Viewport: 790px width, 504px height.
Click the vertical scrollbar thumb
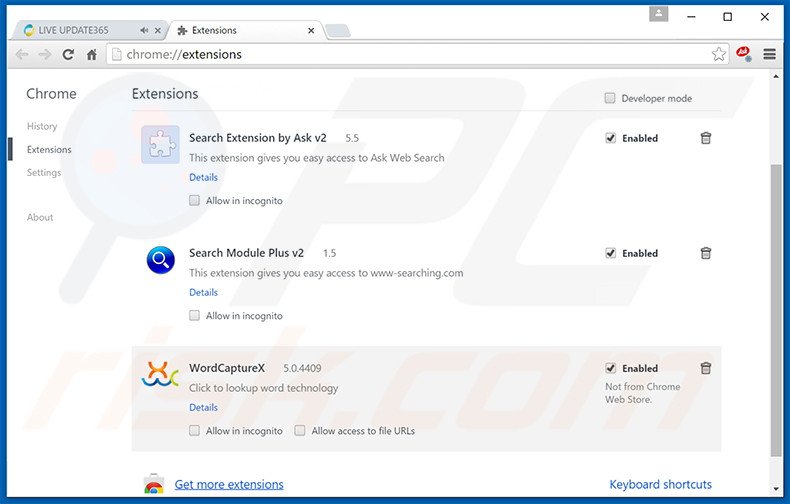point(776,310)
